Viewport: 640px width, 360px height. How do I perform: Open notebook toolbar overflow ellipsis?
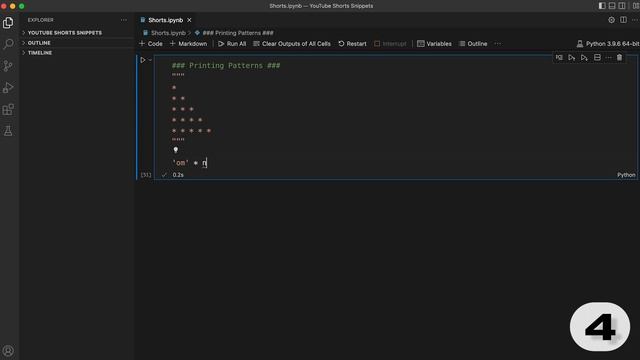pyautogui.click(x=498, y=44)
